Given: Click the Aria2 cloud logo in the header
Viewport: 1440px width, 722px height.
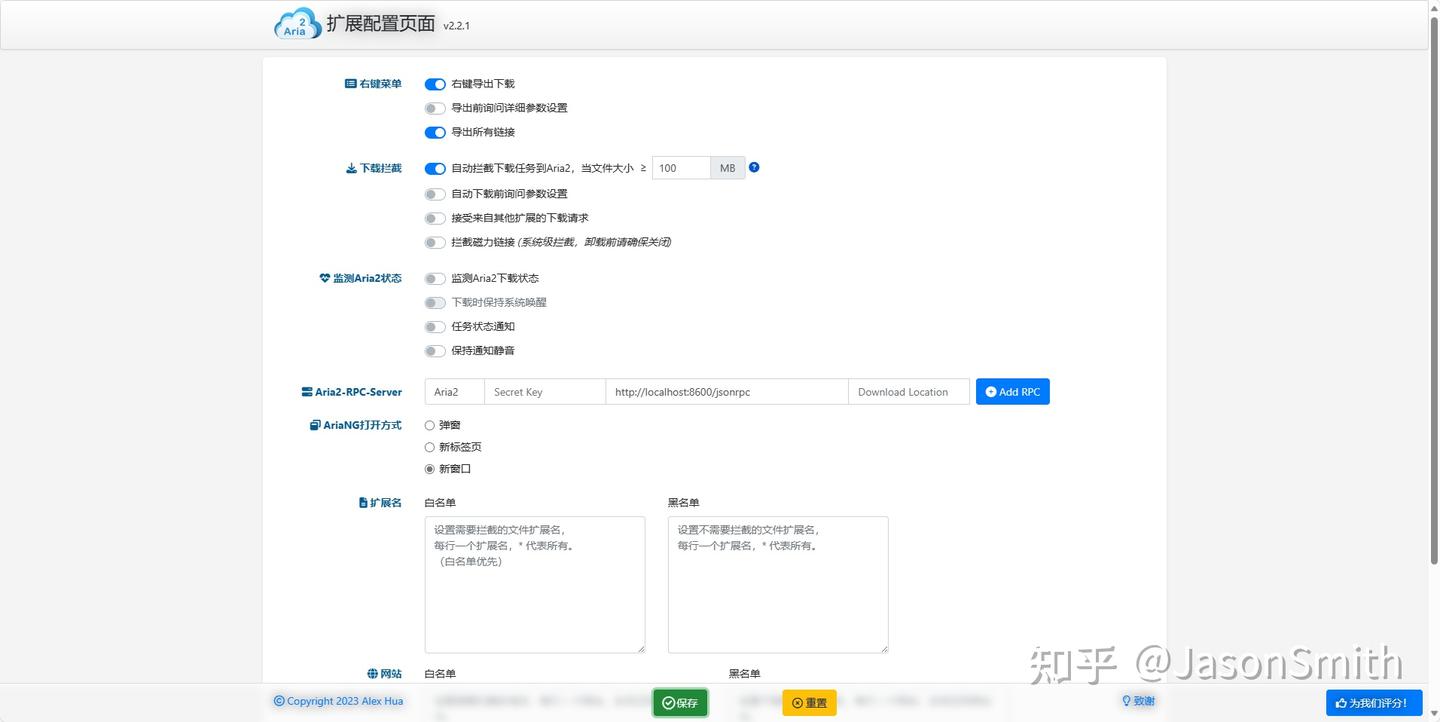Looking at the screenshot, I should pyautogui.click(x=297, y=23).
